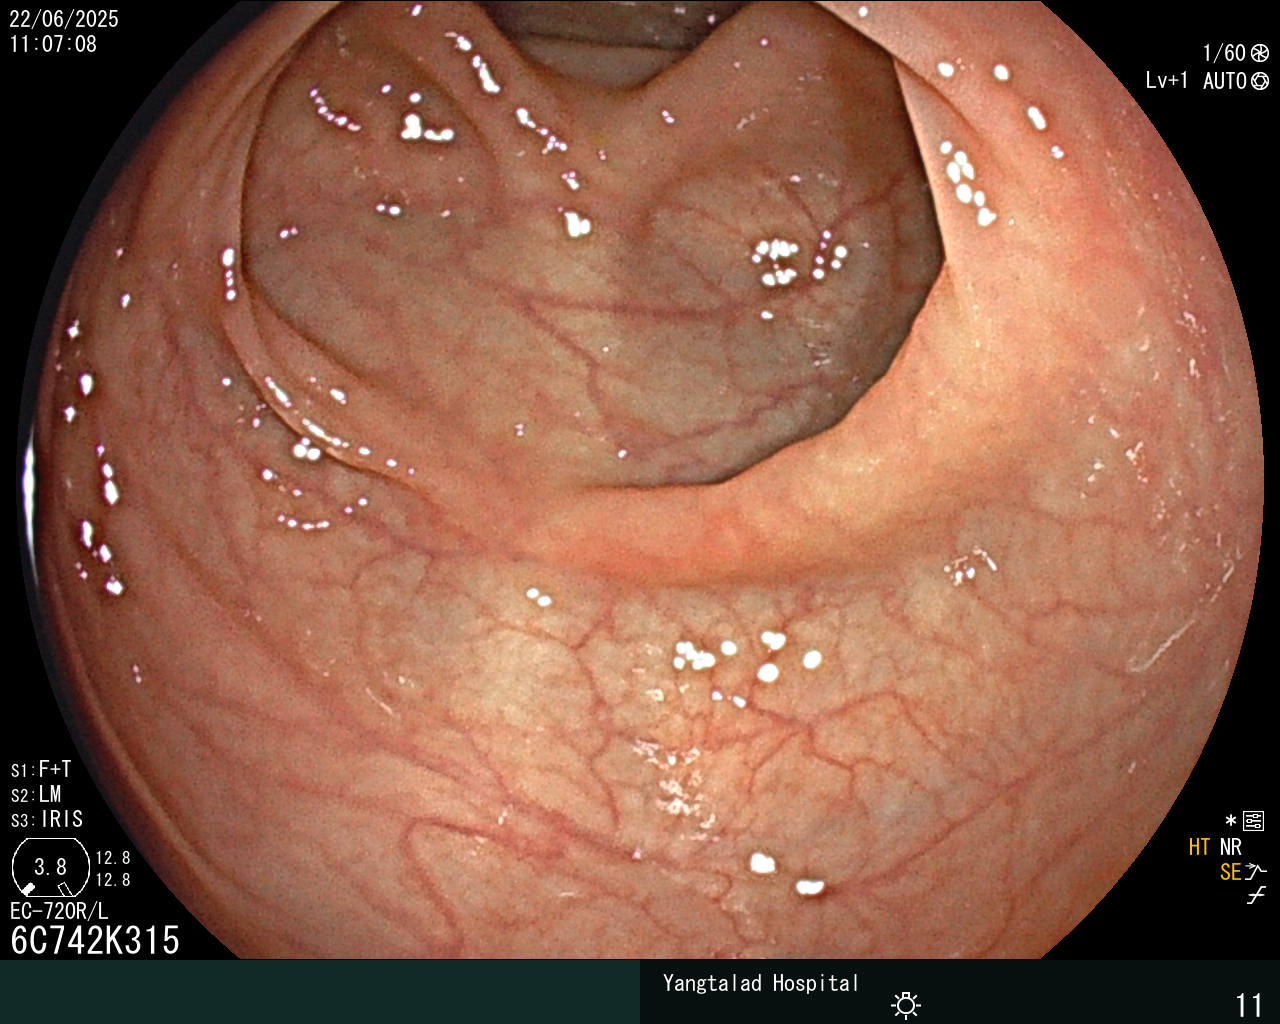The width and height of the screenshot is (1280, 1024).
Task: Select the SE enhancement indicator
Action: 1230,872
